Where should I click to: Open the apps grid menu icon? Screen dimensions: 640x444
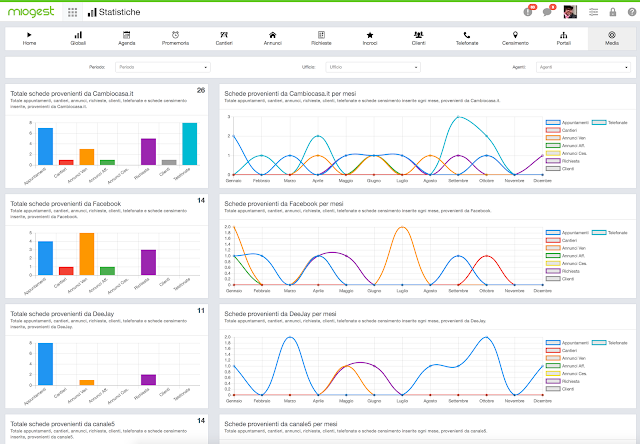[73, 12]
